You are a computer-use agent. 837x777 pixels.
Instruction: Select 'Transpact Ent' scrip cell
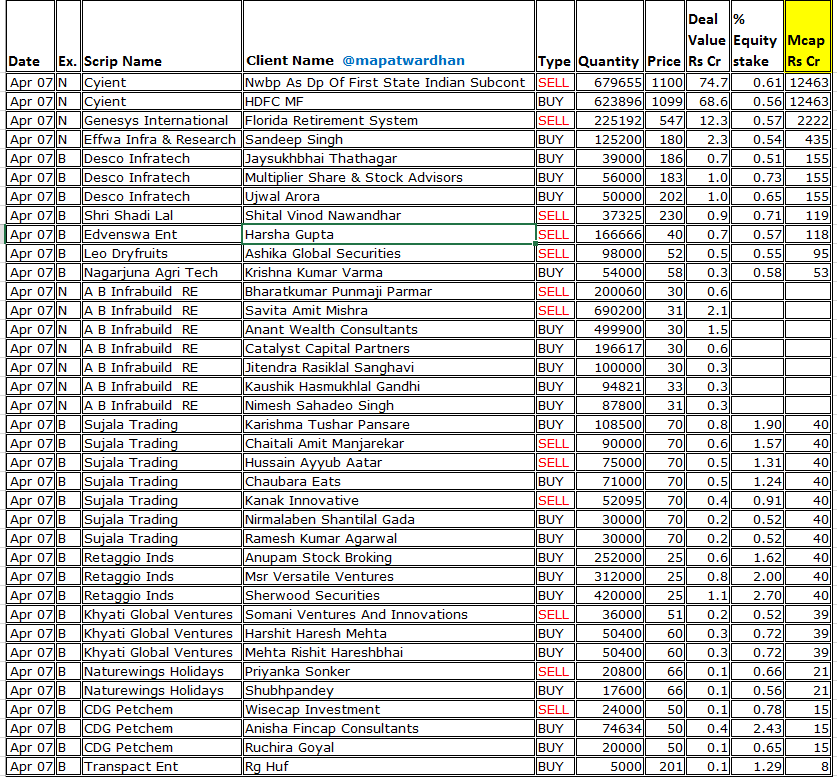coord(162,767)
